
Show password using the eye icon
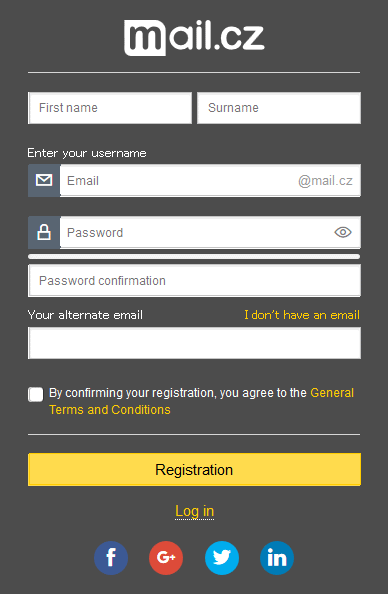point(343,232)
